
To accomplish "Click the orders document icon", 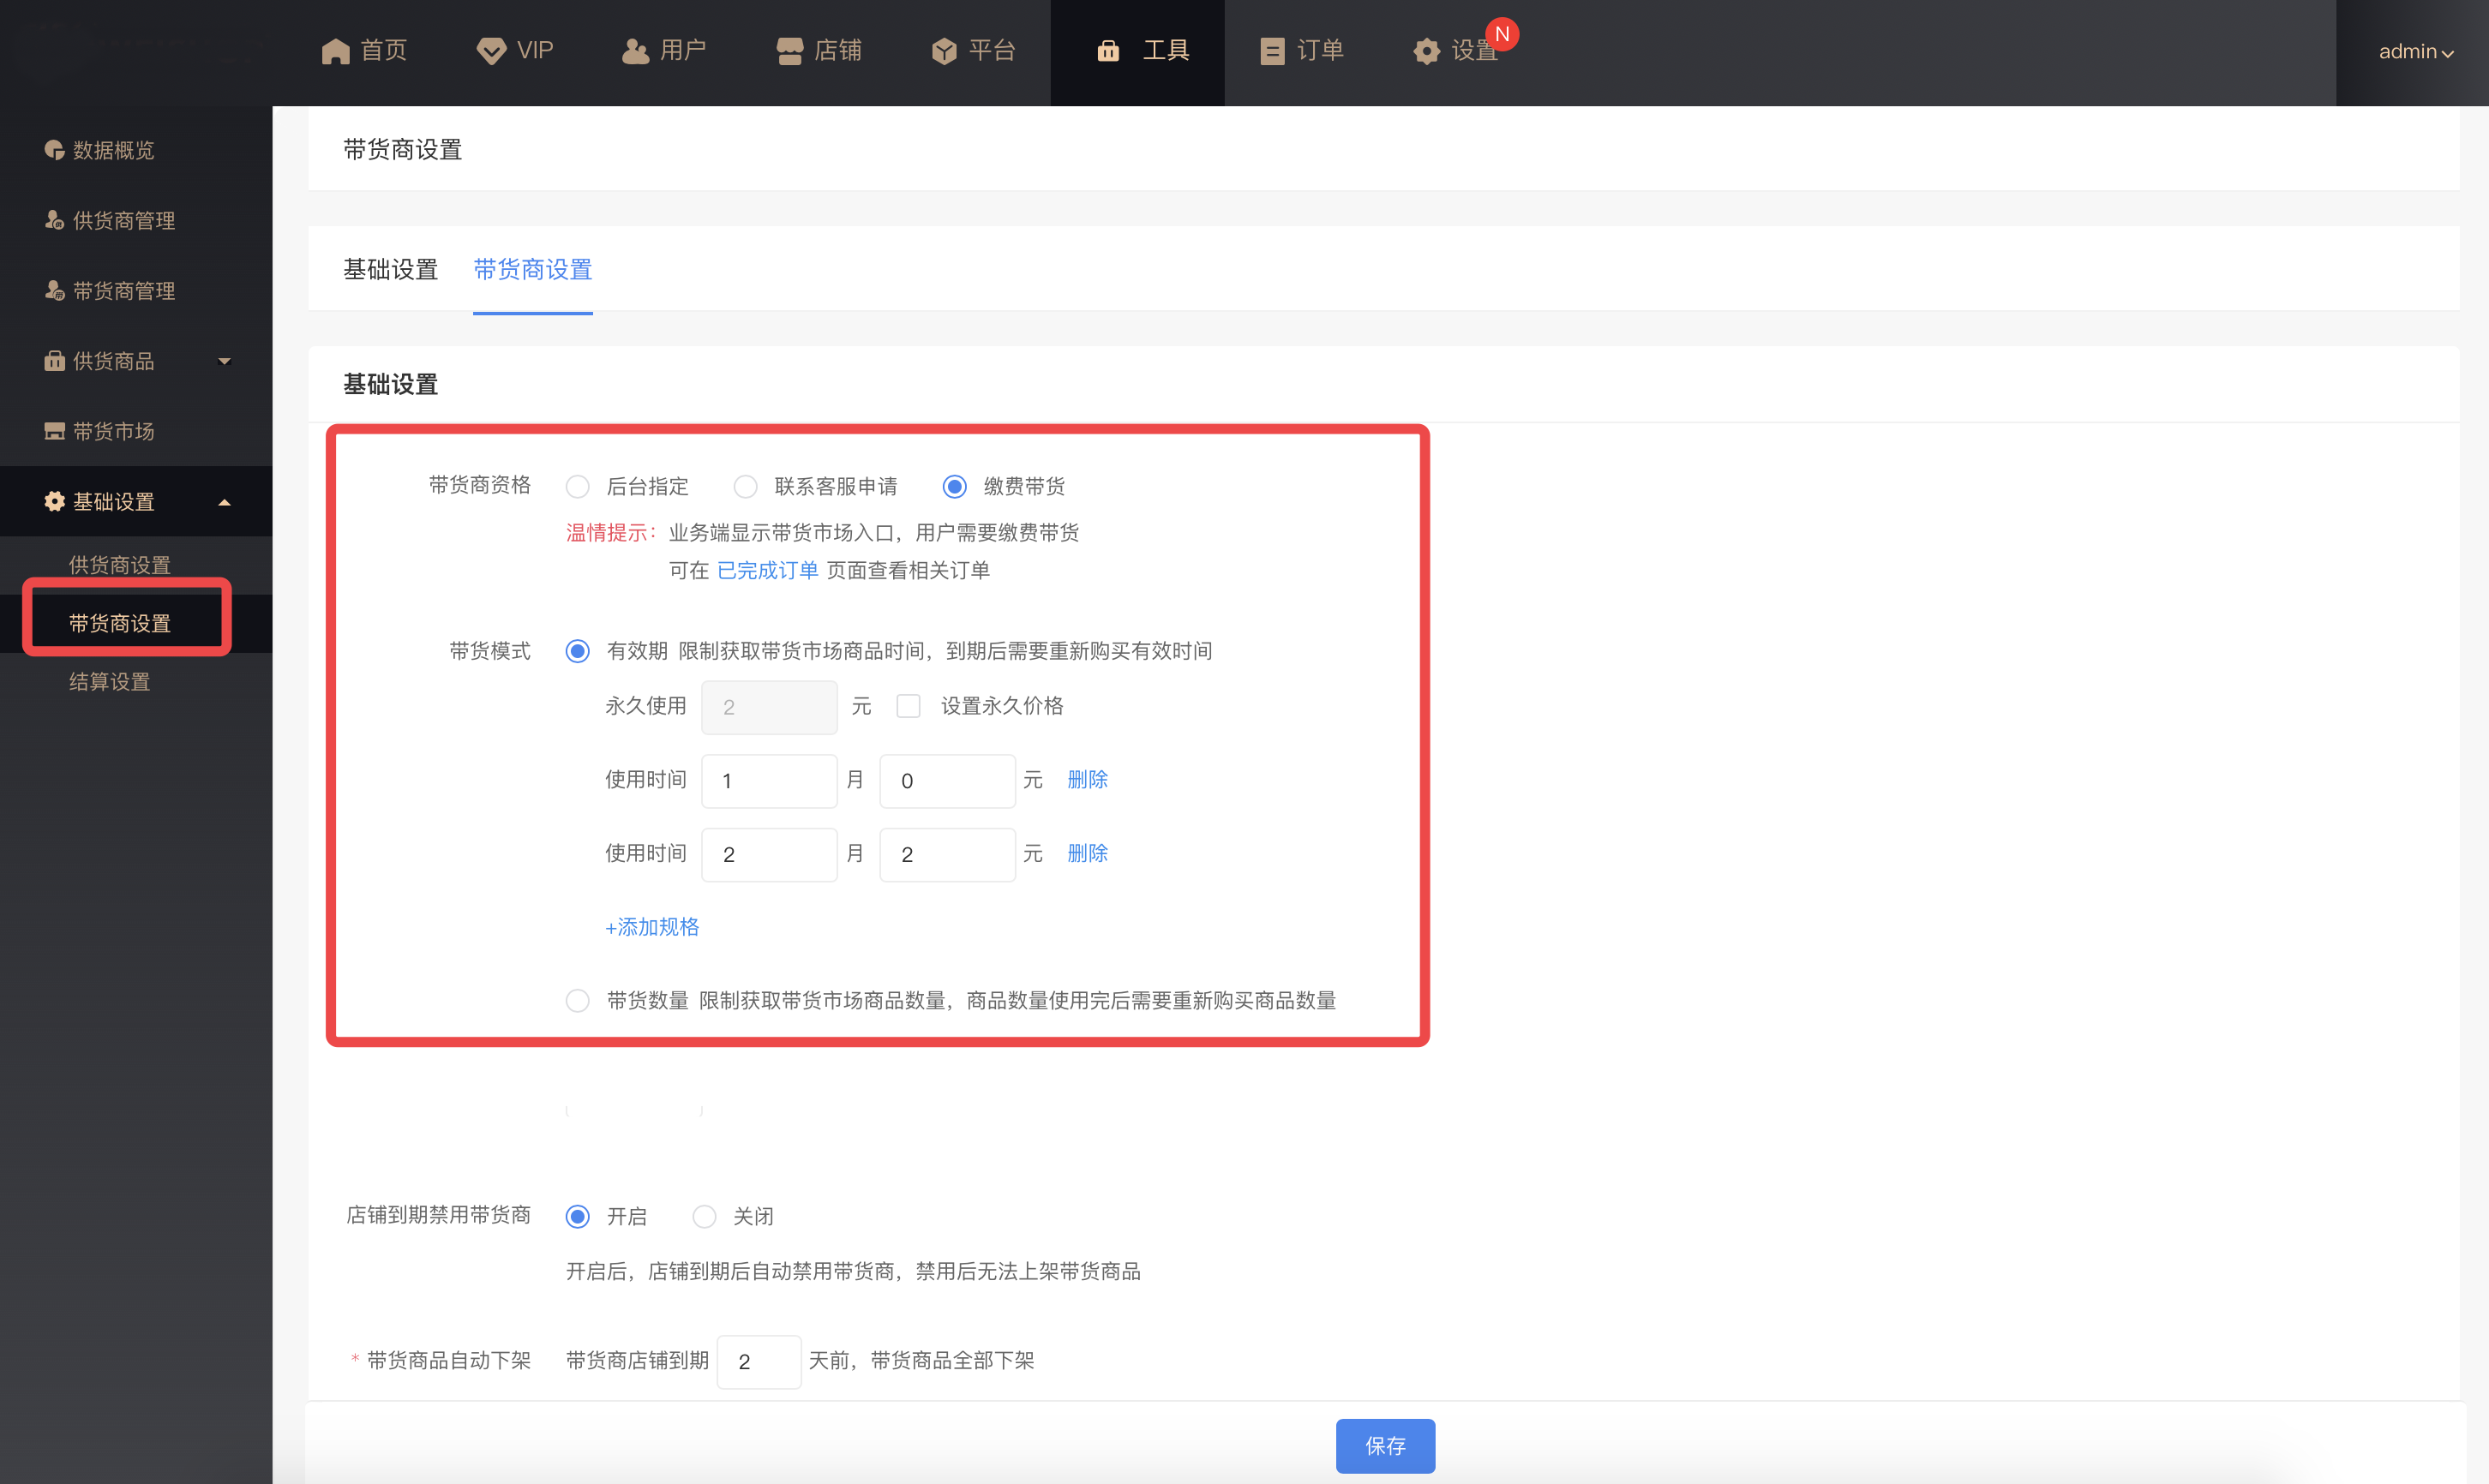I will (x=1272, y=51).
